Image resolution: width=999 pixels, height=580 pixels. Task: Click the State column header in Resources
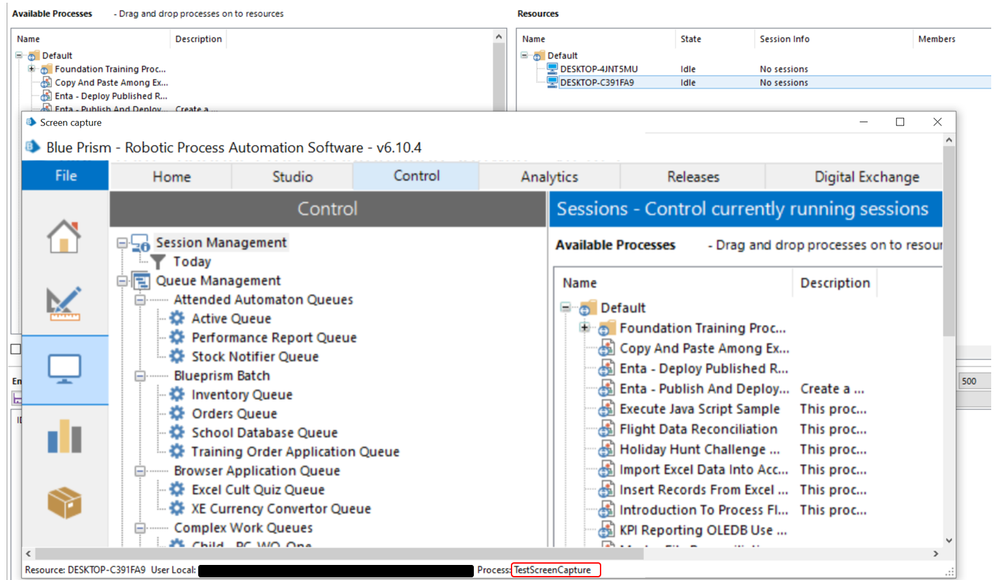tap(691, 39)
